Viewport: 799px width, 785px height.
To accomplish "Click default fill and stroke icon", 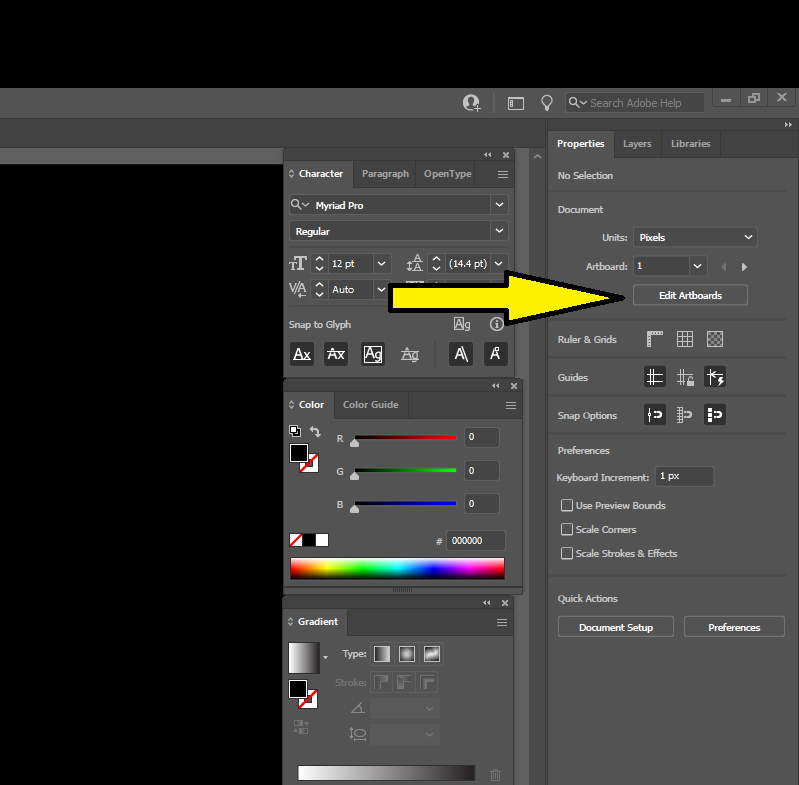I will point(295,431).
